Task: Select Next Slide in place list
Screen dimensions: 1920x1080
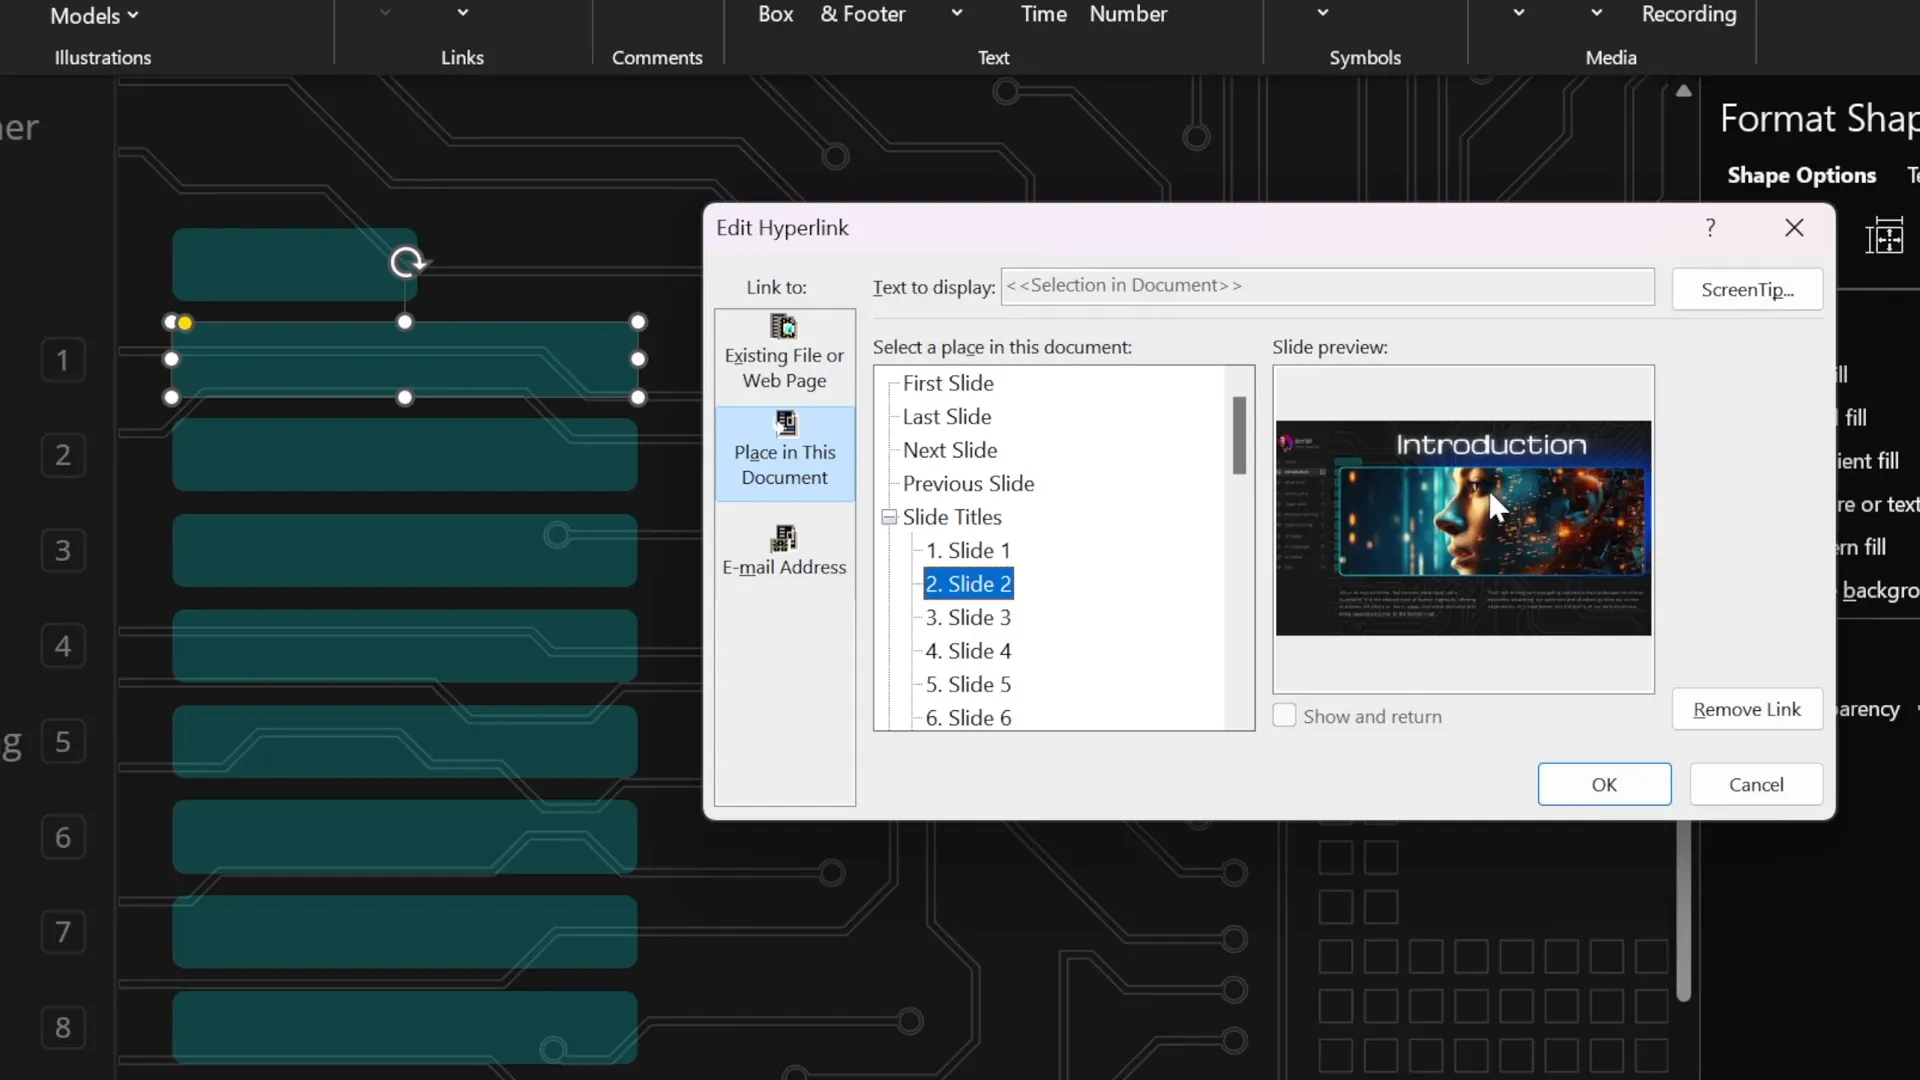Action: pyautogui.click(x=950, y=450)
